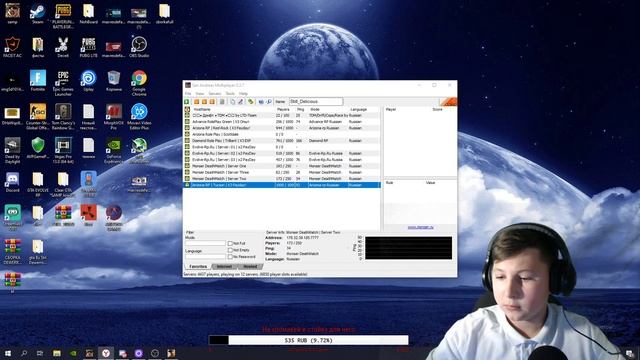The image size is (640, 360).
Task: Open Epic Games Launcher desktop icon
Action: pyautogui.click(x=63, y=83)
